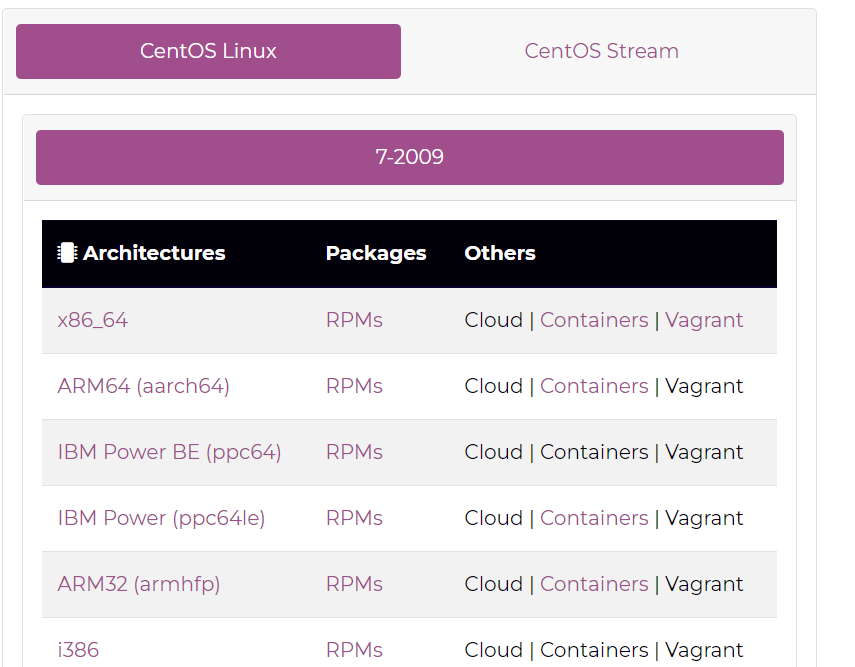Open RPMs for IBM Power BE

354,452
